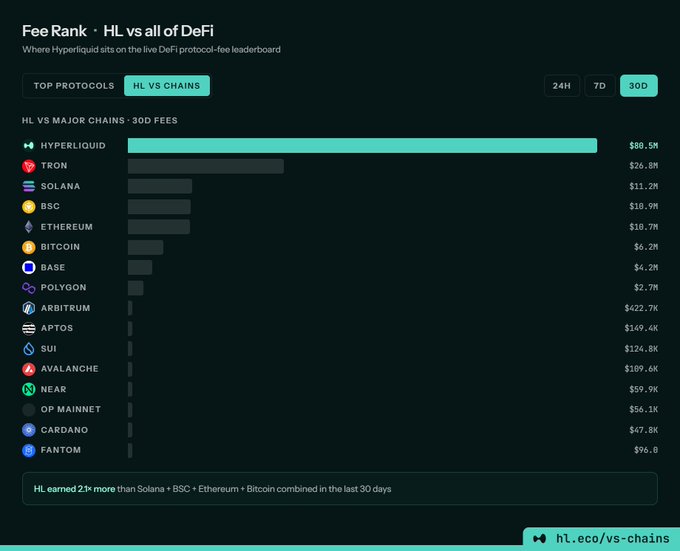Click the $56.1K fee value
The image size is (680, 551).
(x=644, y=409)
